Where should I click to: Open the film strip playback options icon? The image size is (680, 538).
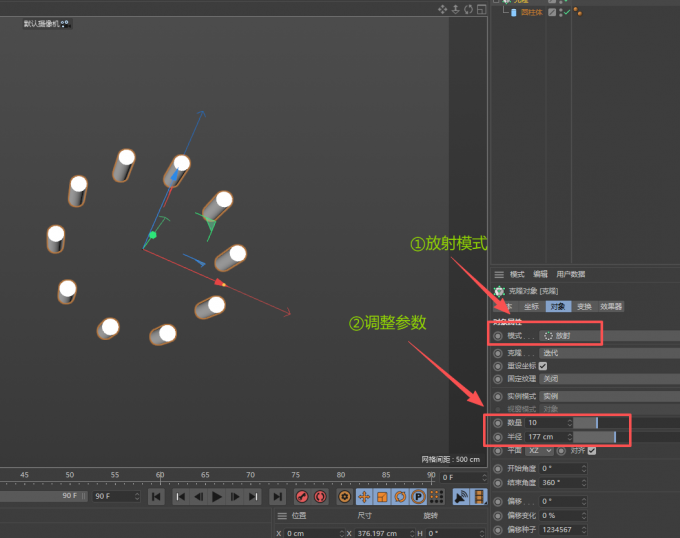point(479,497)
